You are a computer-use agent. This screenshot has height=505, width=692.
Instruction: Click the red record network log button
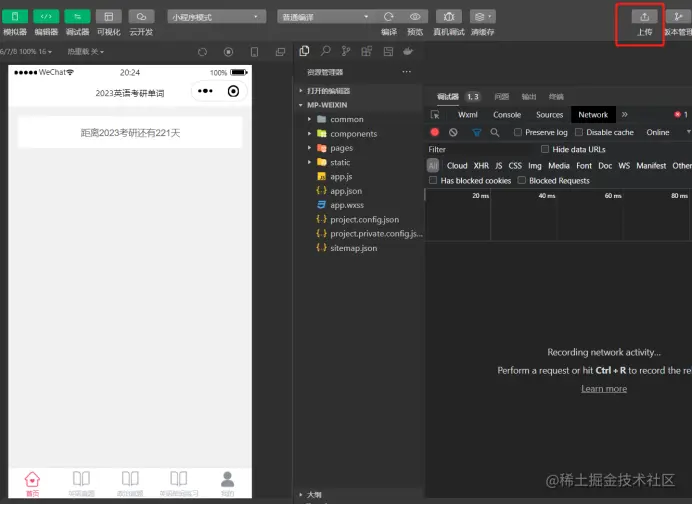(x=435, y=132)
